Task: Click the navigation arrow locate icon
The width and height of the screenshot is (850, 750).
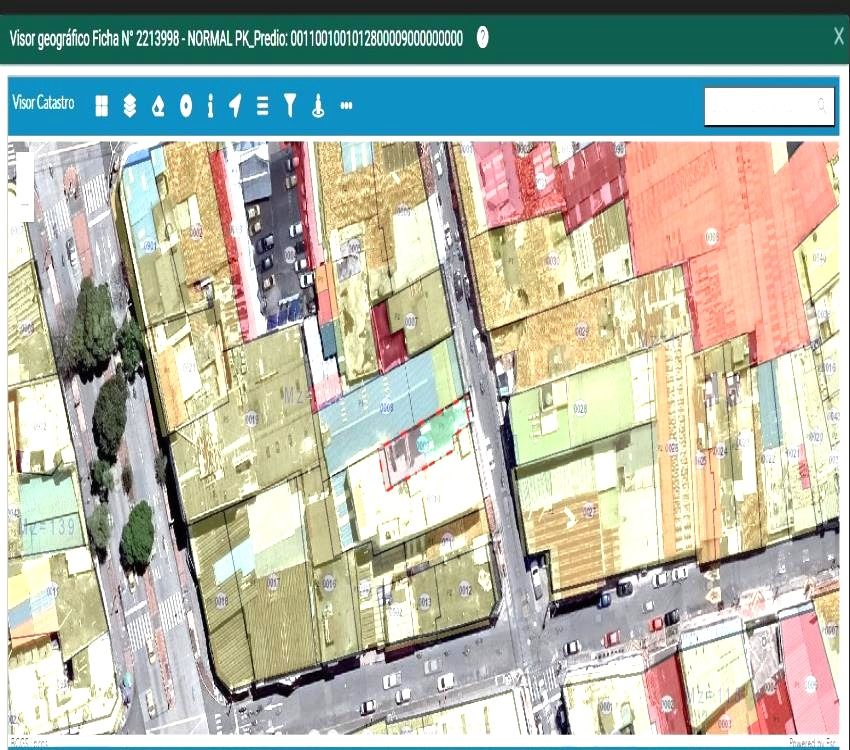Action: 235,106
